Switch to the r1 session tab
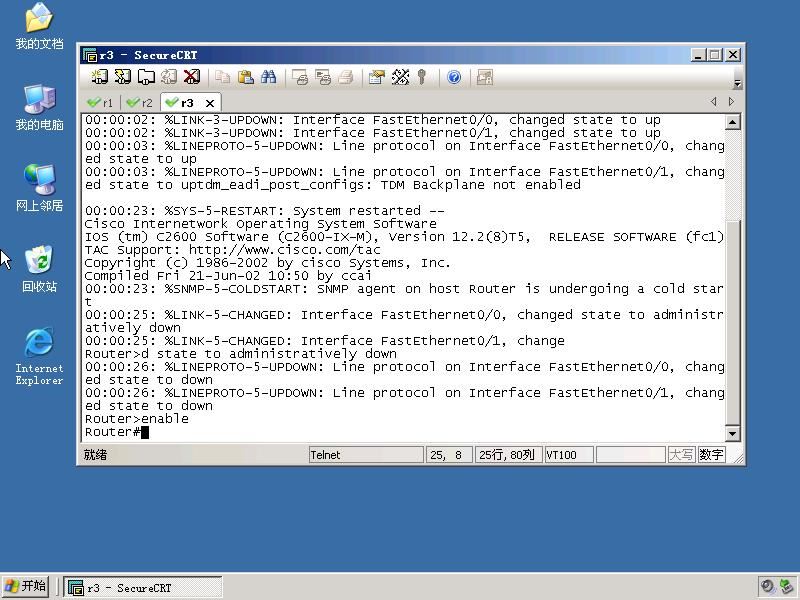This screenshot has height=600, width=800. 101,103
